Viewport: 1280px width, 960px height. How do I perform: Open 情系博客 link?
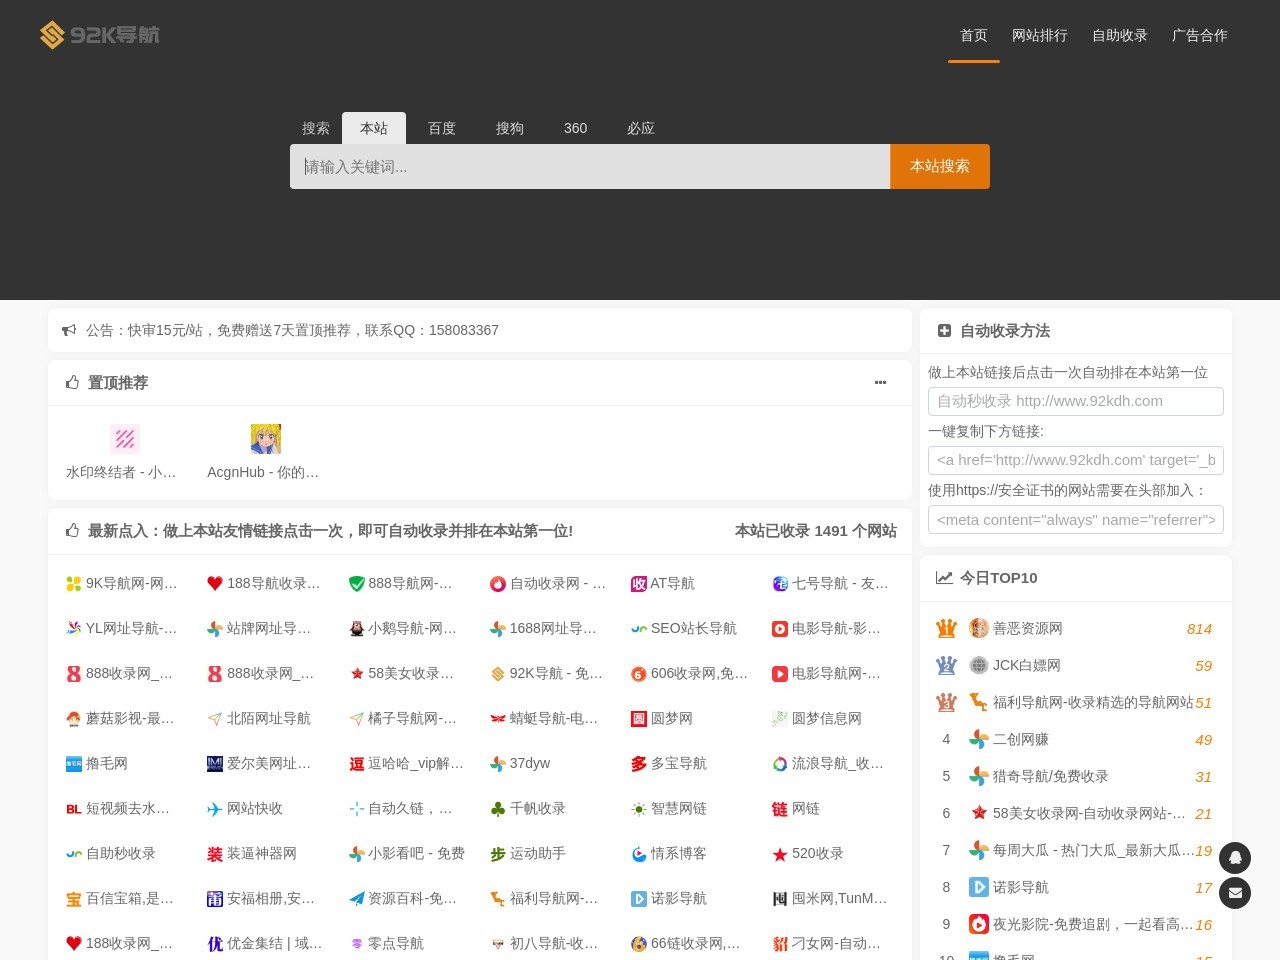pos(670,853)
